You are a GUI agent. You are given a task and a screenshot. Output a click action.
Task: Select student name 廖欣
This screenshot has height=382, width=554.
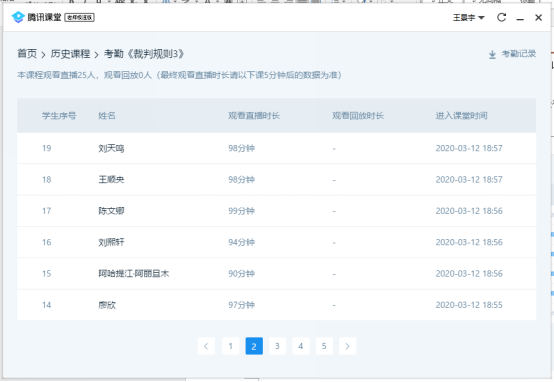pyautogui.click(x=107, y=305)
